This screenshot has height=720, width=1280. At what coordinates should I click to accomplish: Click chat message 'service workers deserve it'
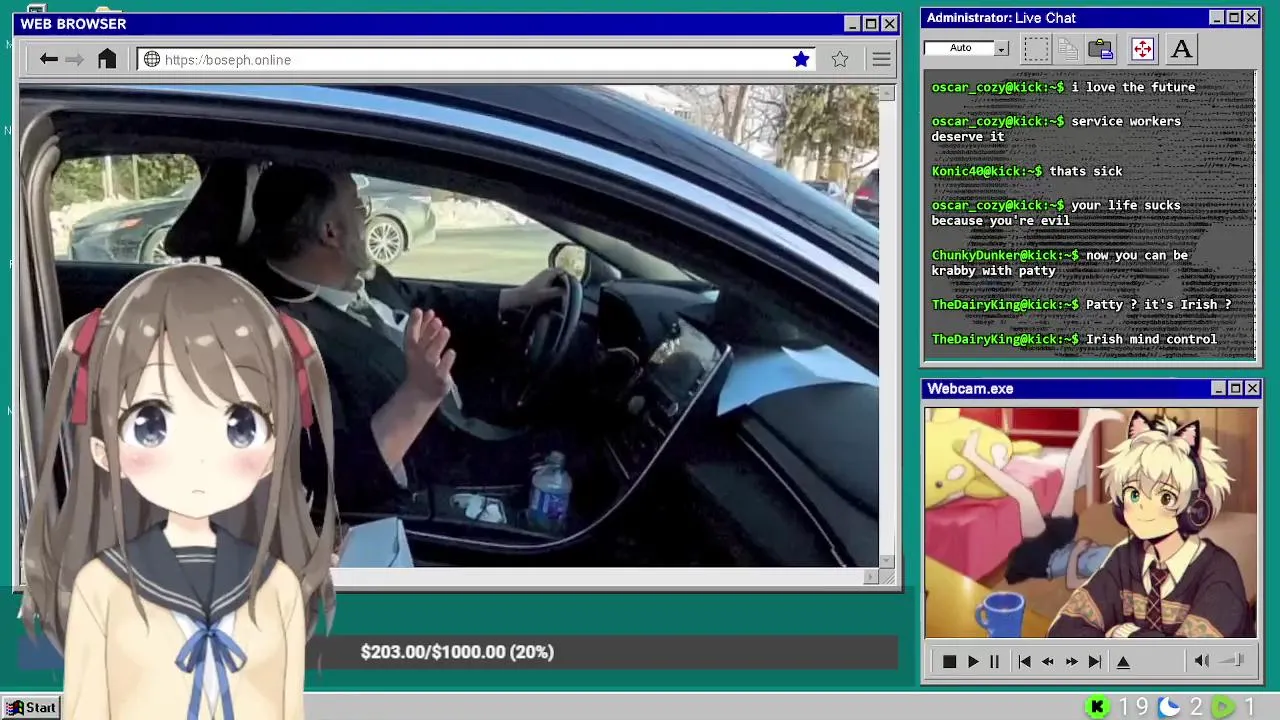1056,129
